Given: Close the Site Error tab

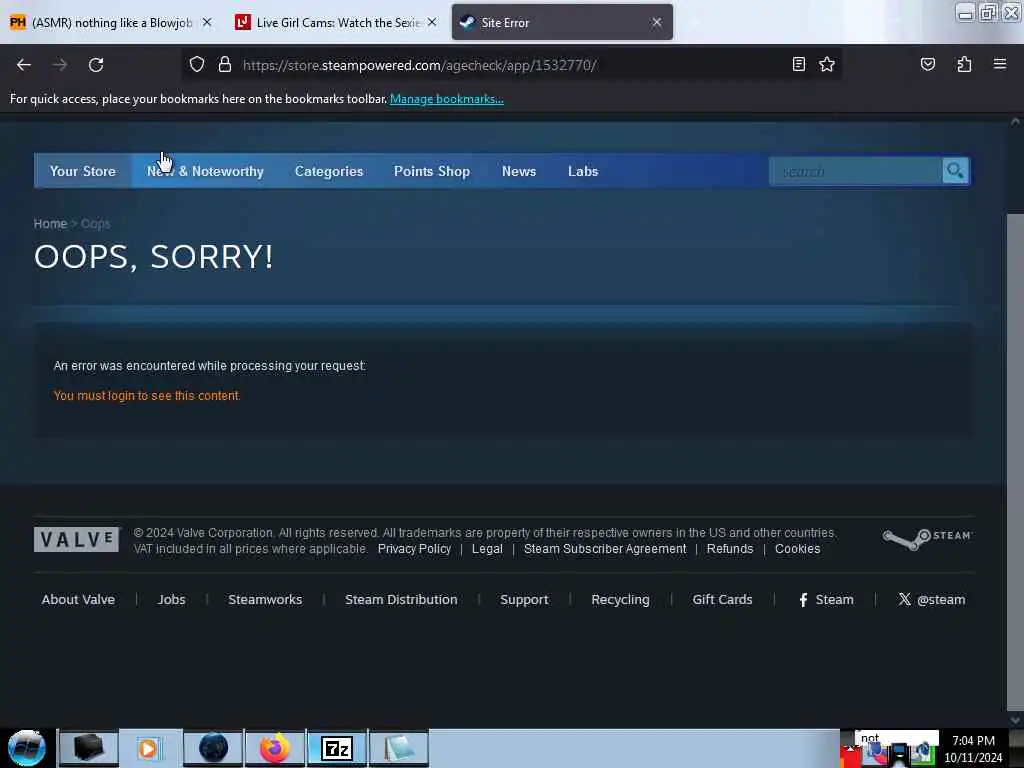Looking at the screenshot, I should pos(656,22).
